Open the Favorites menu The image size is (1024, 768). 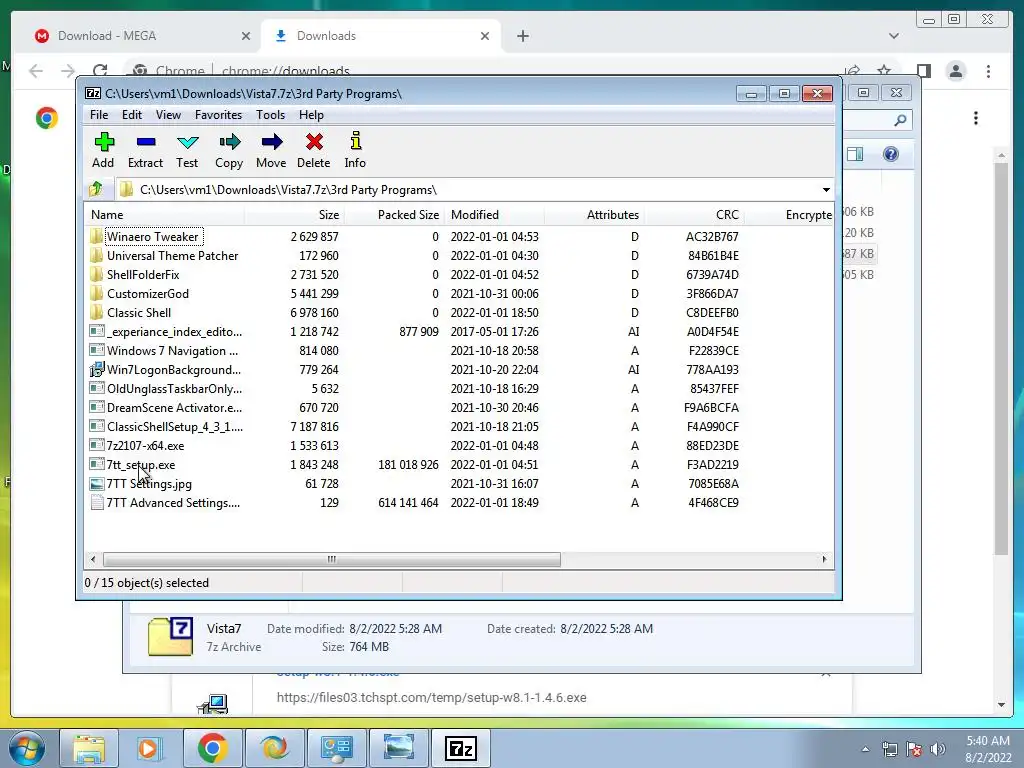click(219, 115)
